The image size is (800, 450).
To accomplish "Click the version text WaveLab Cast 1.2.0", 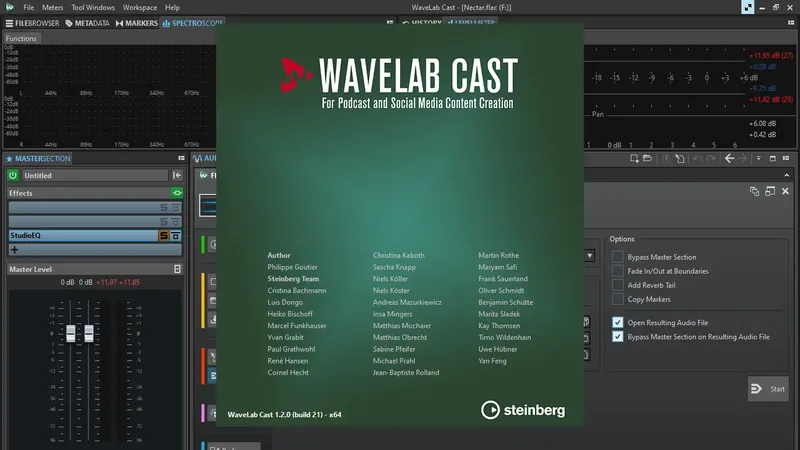I will (284, 415).
